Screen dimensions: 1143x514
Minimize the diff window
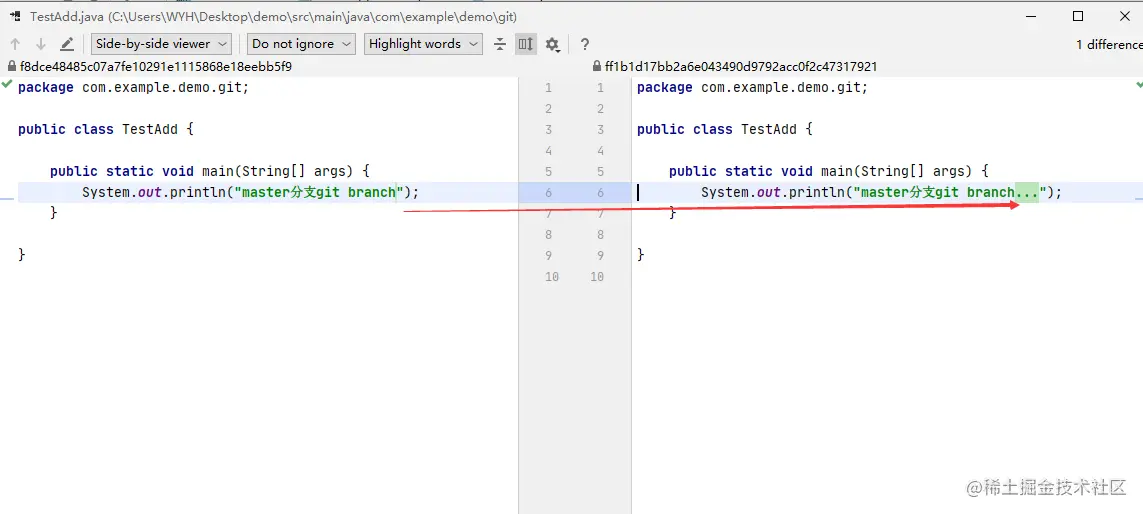[x=1031, y=16]
